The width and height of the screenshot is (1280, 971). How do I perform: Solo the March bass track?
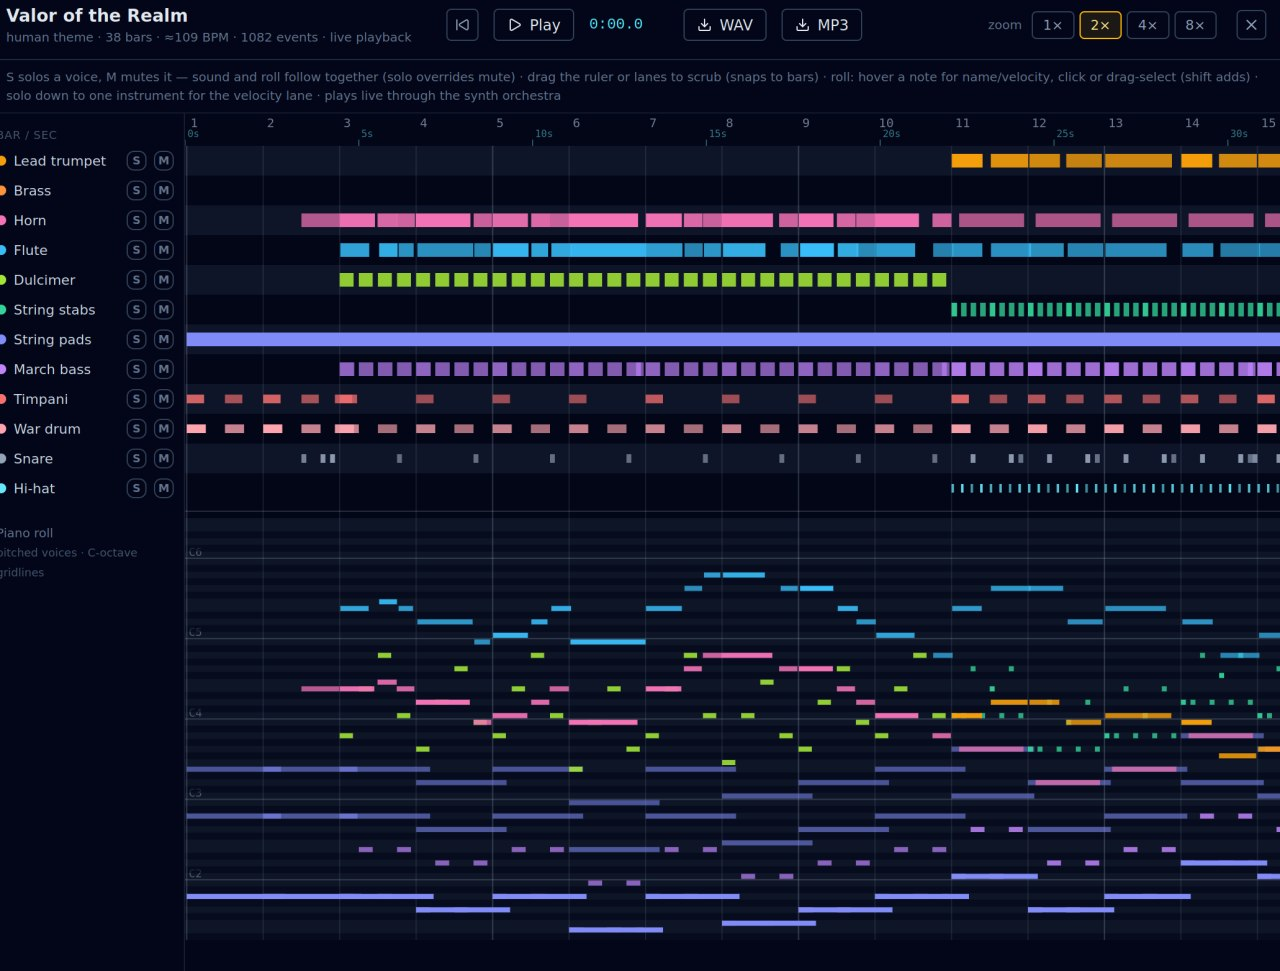pyautogui.click(x=136, y=369)
